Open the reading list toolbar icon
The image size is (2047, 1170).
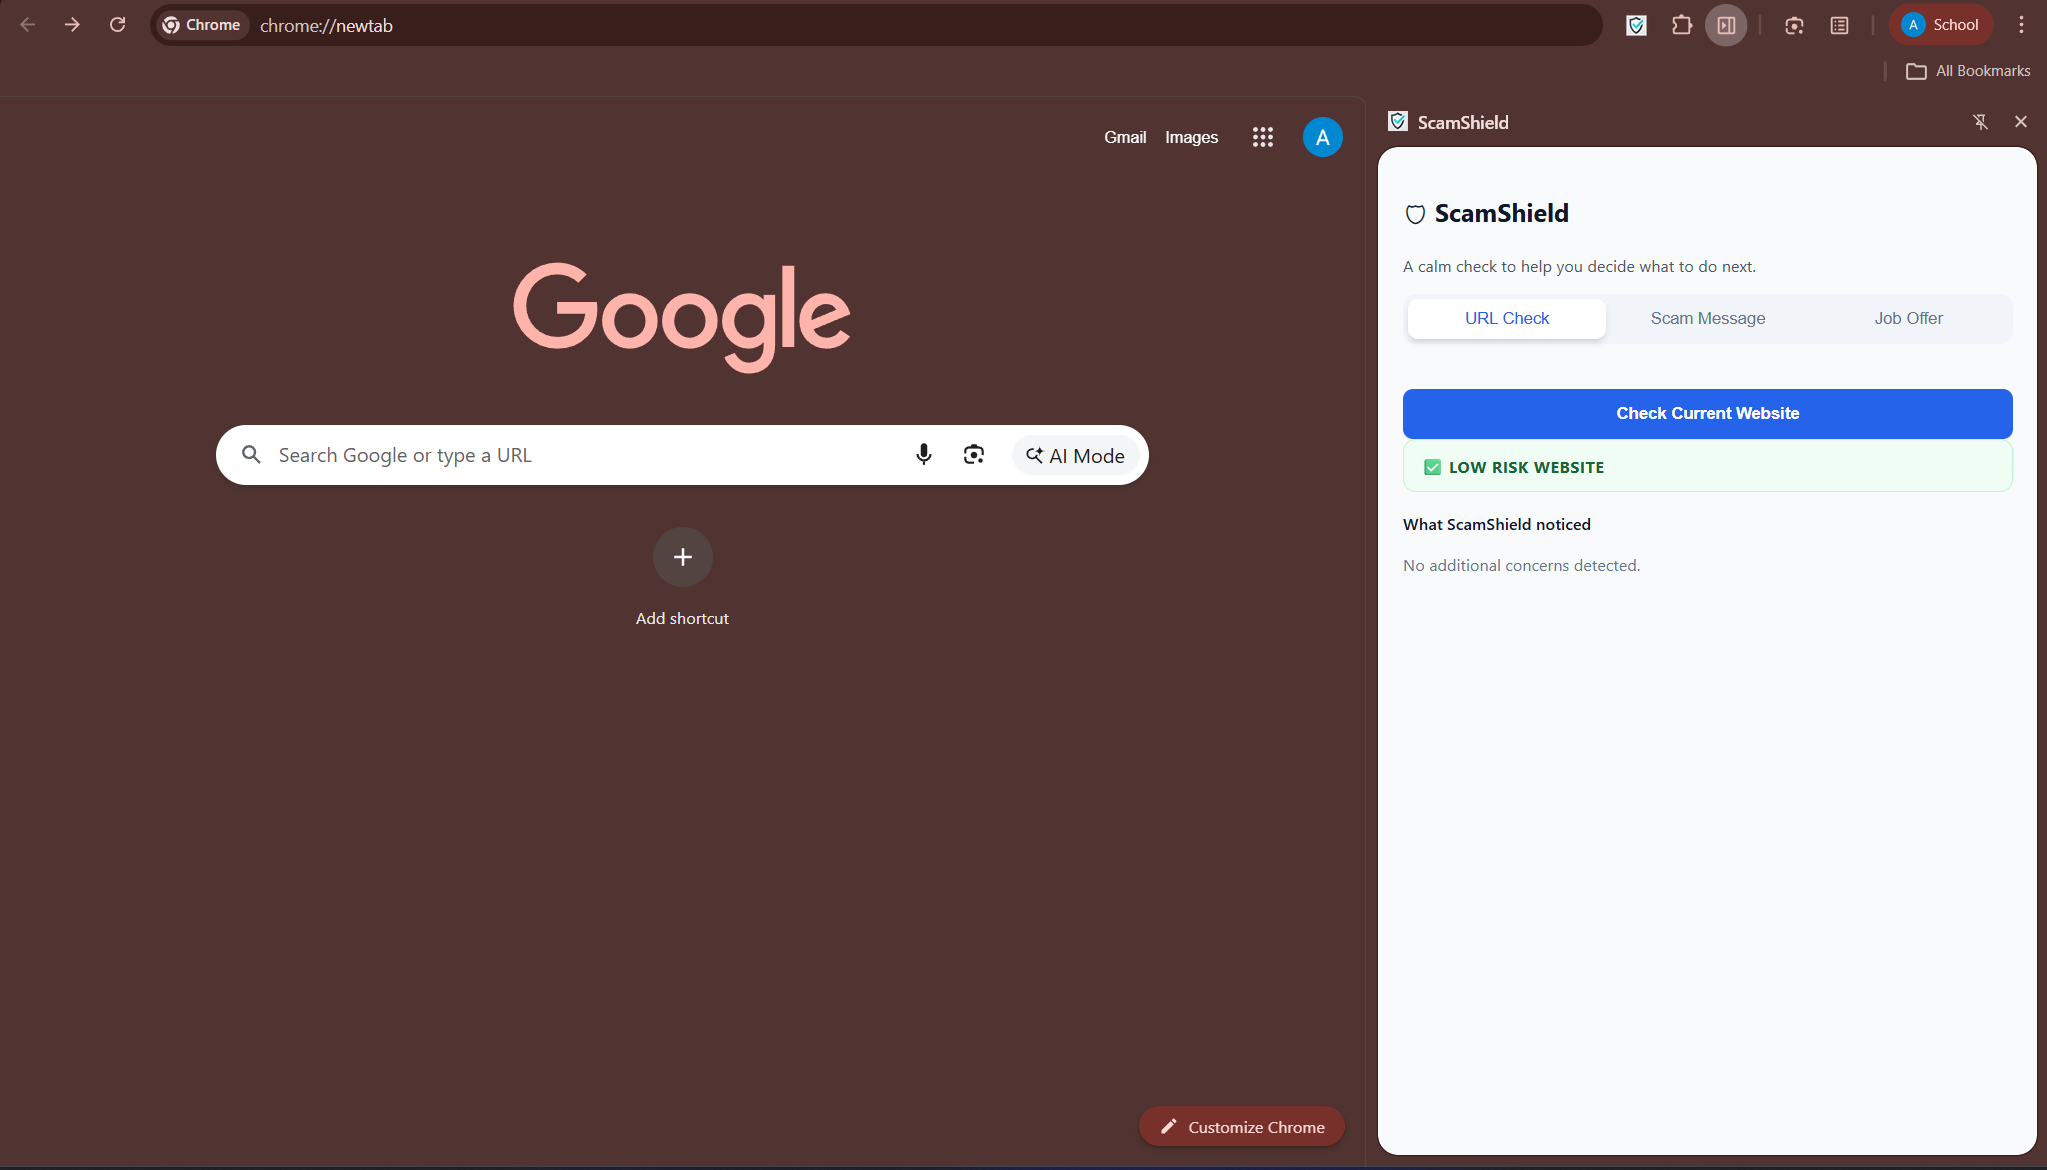click(1839, 25)
